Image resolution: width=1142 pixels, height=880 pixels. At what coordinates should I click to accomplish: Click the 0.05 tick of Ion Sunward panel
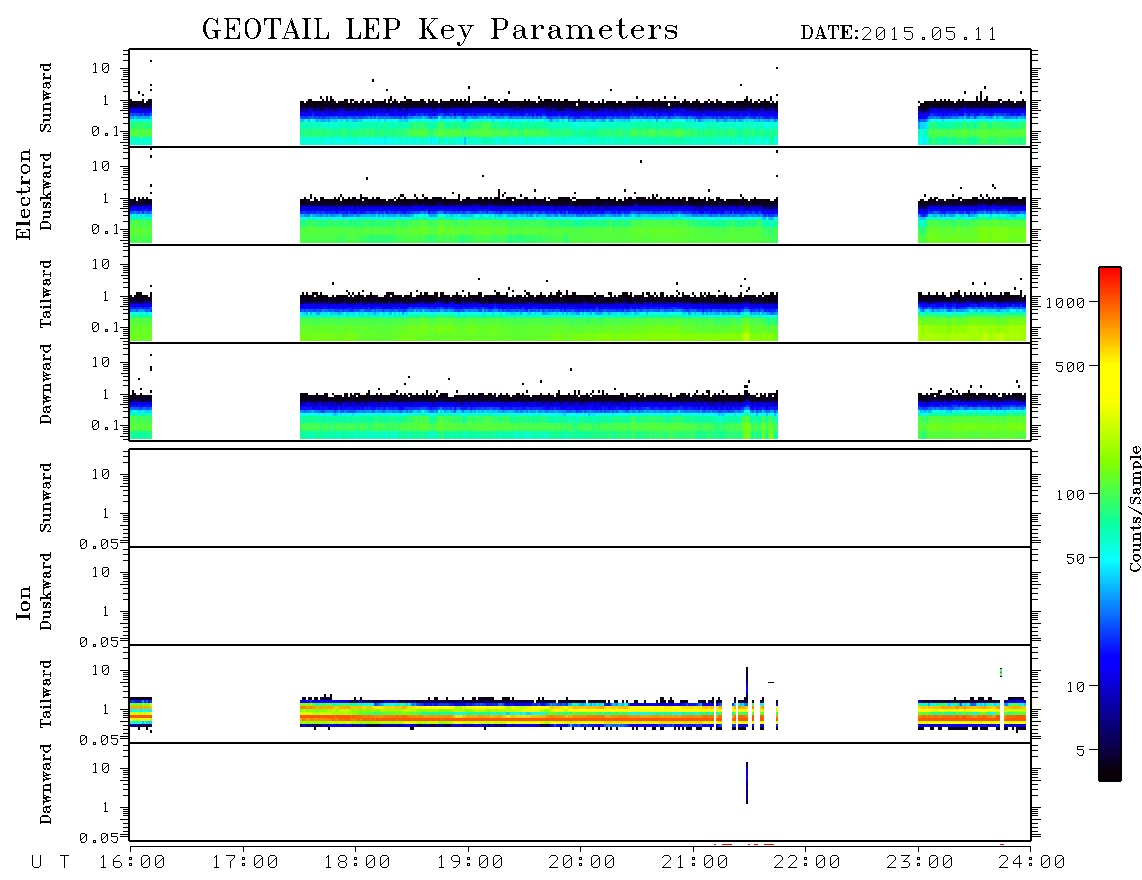(98, 544)
